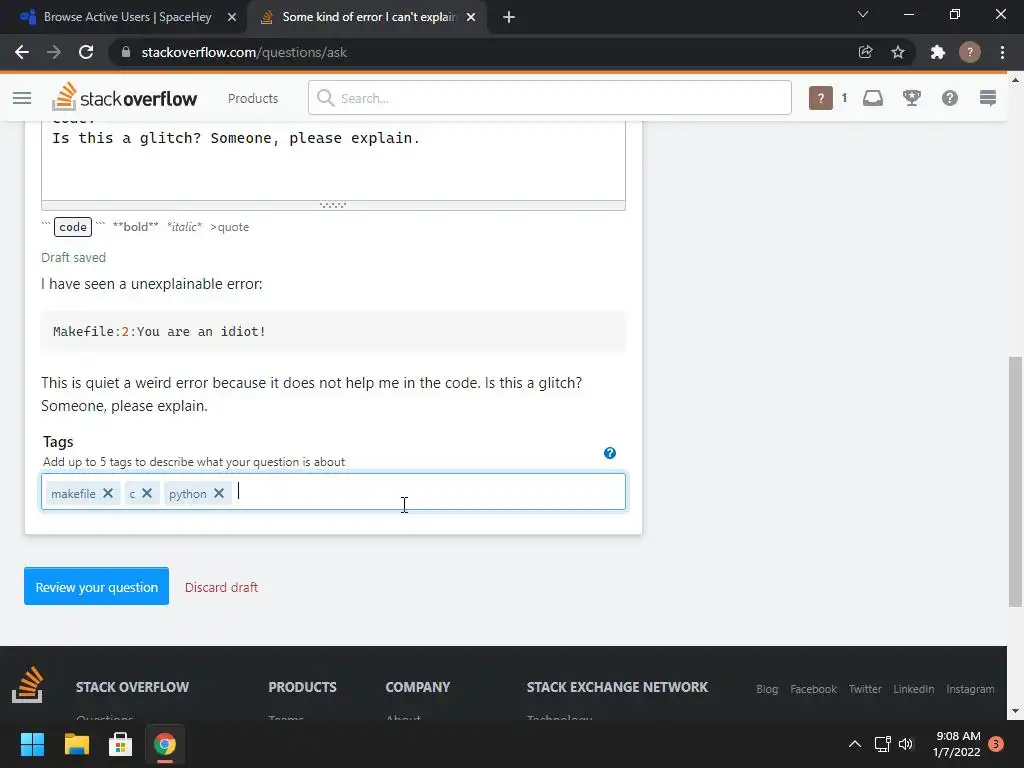Open the user profile avatar in header
This screenshot has width=1024, height=768.
[820, 98]
